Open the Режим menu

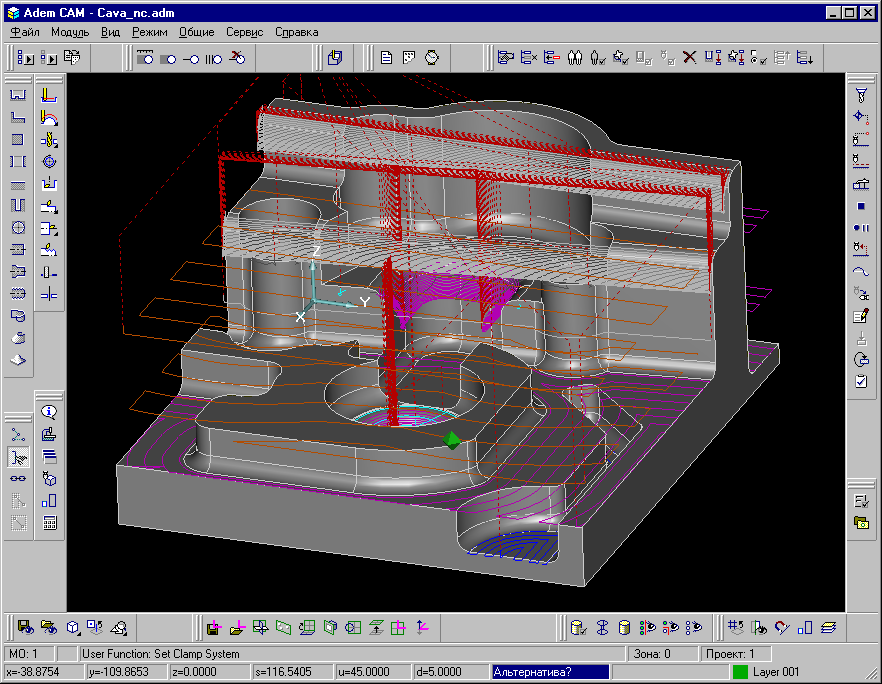(x=150, y=32)
